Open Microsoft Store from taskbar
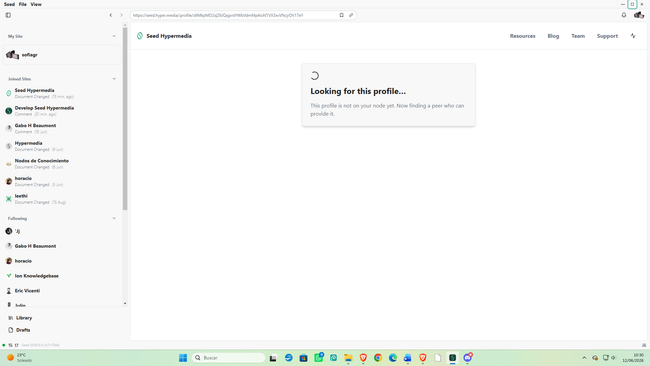Viewport: 650px width, 366px height. [x=303, y=358]
